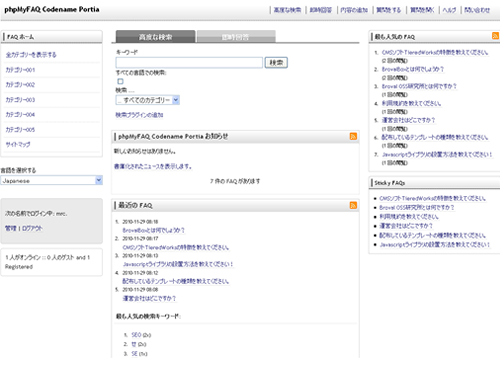Open 即時回答 in top navigation bar
Viewport: 500px width, 375px height.
pyautogui.click(x=321, y=10)
